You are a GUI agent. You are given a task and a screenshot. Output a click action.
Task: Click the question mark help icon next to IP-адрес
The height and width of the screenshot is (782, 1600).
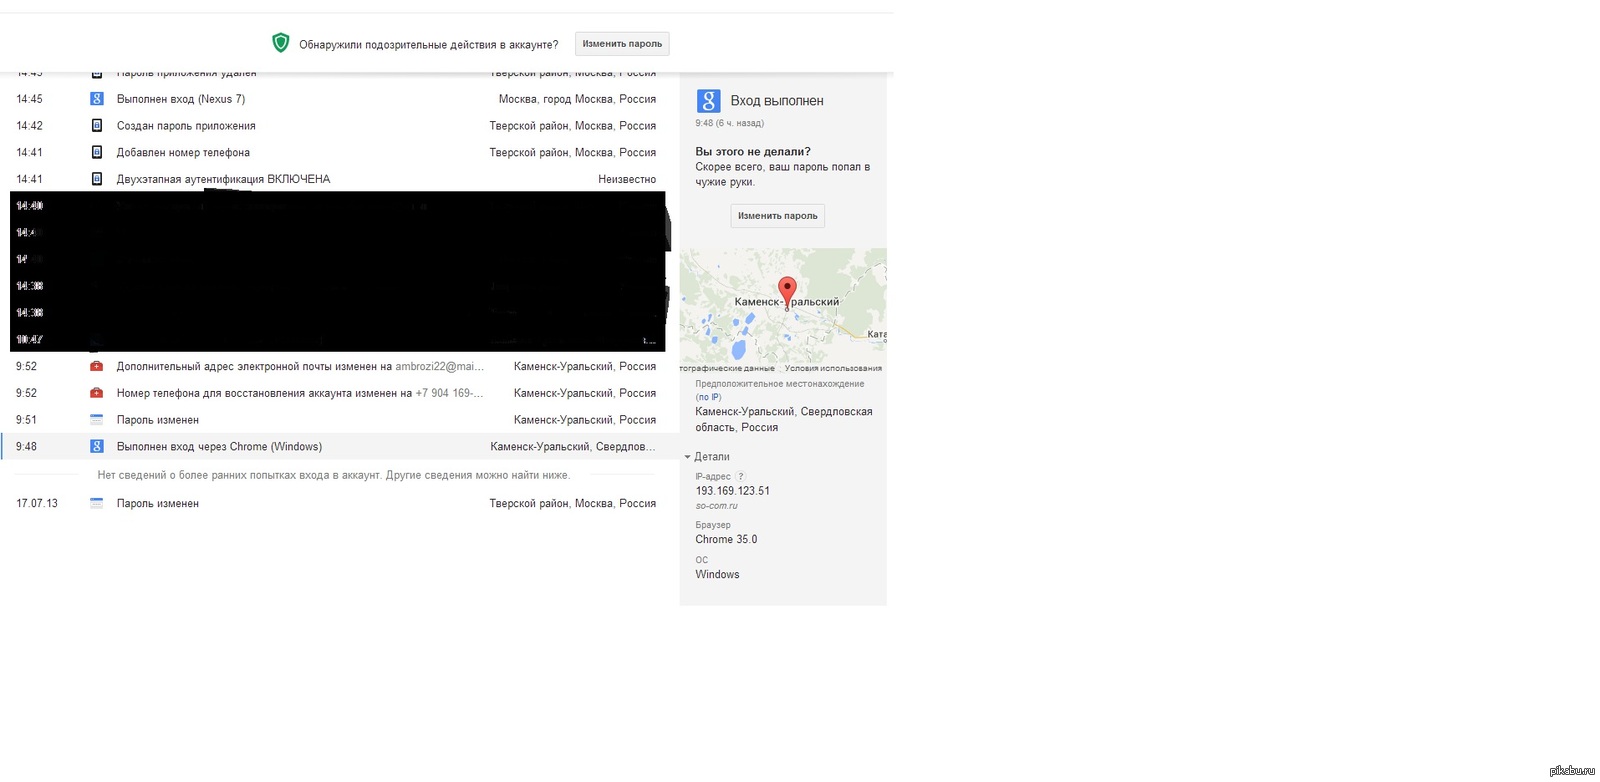741,477
